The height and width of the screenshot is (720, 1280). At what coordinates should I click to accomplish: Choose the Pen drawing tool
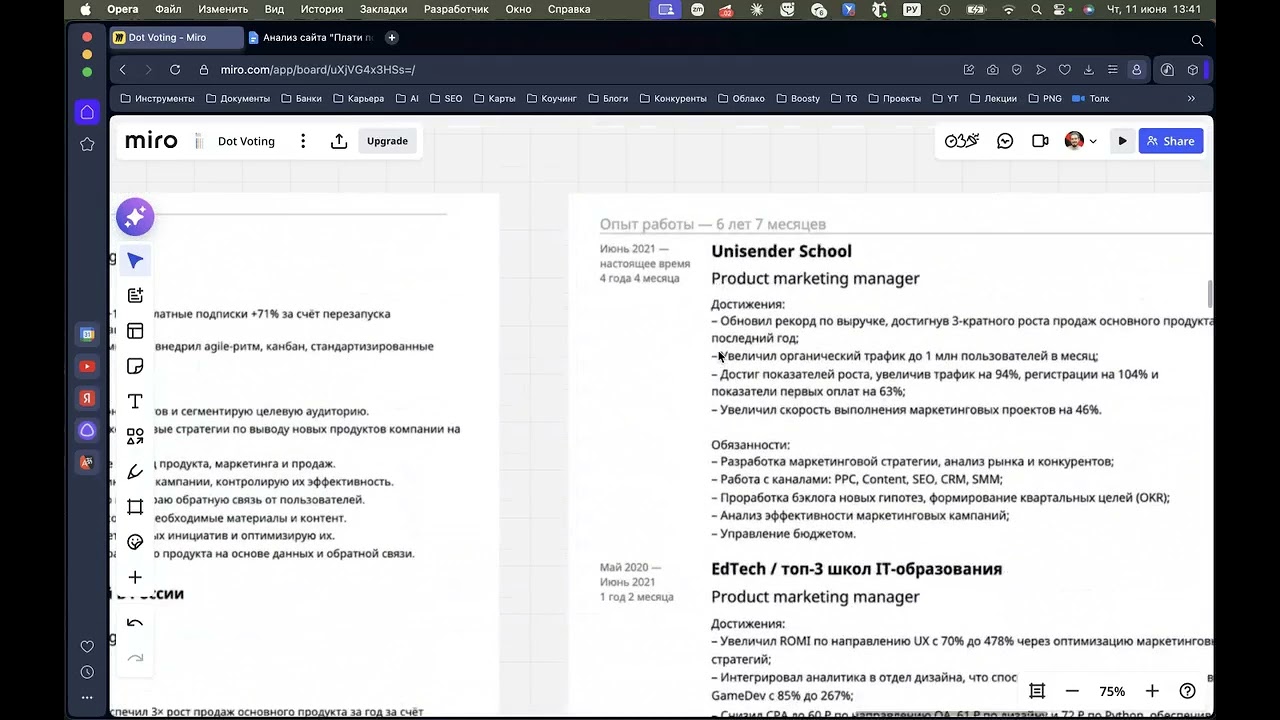coord(135,471)
